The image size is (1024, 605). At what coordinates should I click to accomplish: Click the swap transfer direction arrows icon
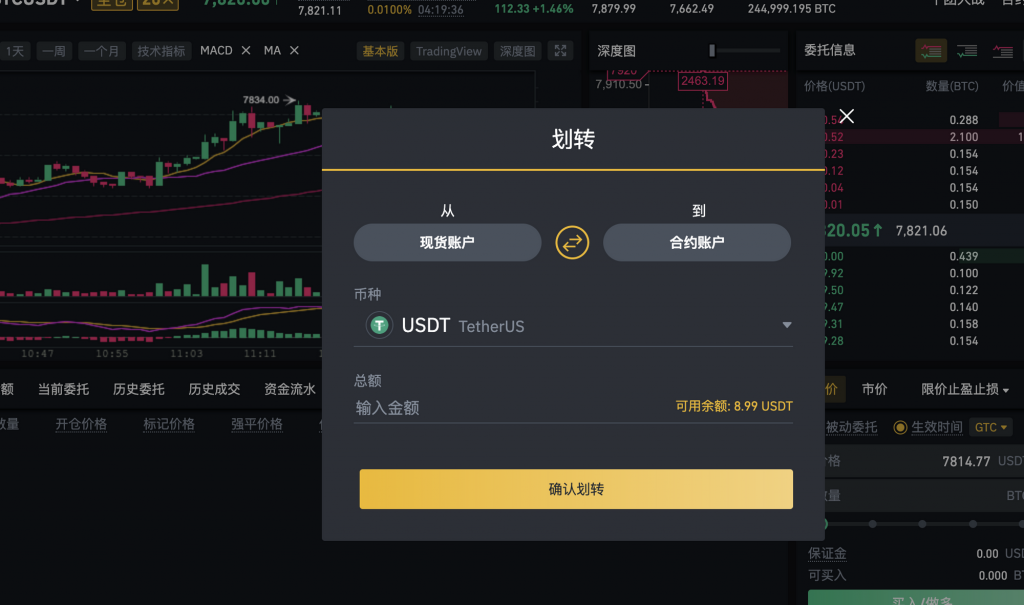(572, 242)
